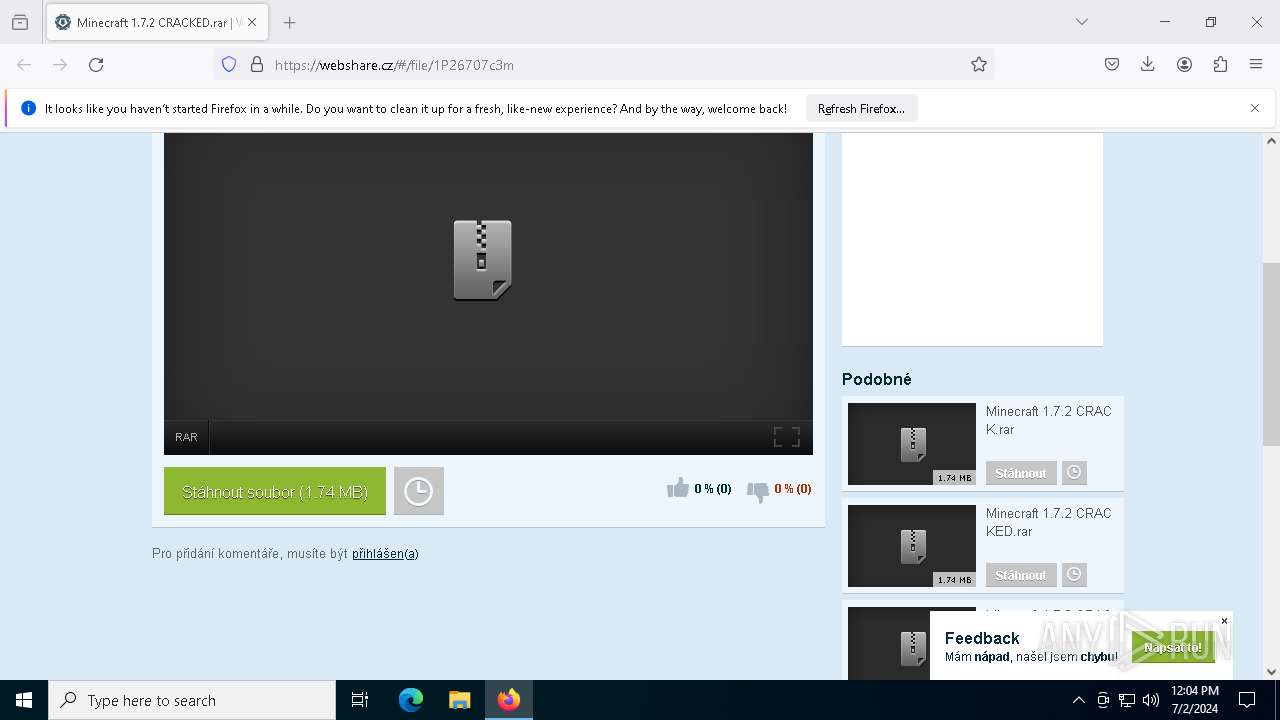Open the Windows Start menu

[24, 700]
